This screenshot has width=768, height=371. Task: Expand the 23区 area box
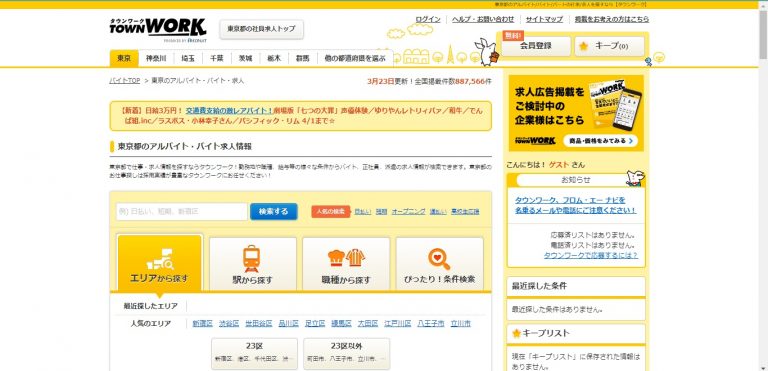click(254, 353)
